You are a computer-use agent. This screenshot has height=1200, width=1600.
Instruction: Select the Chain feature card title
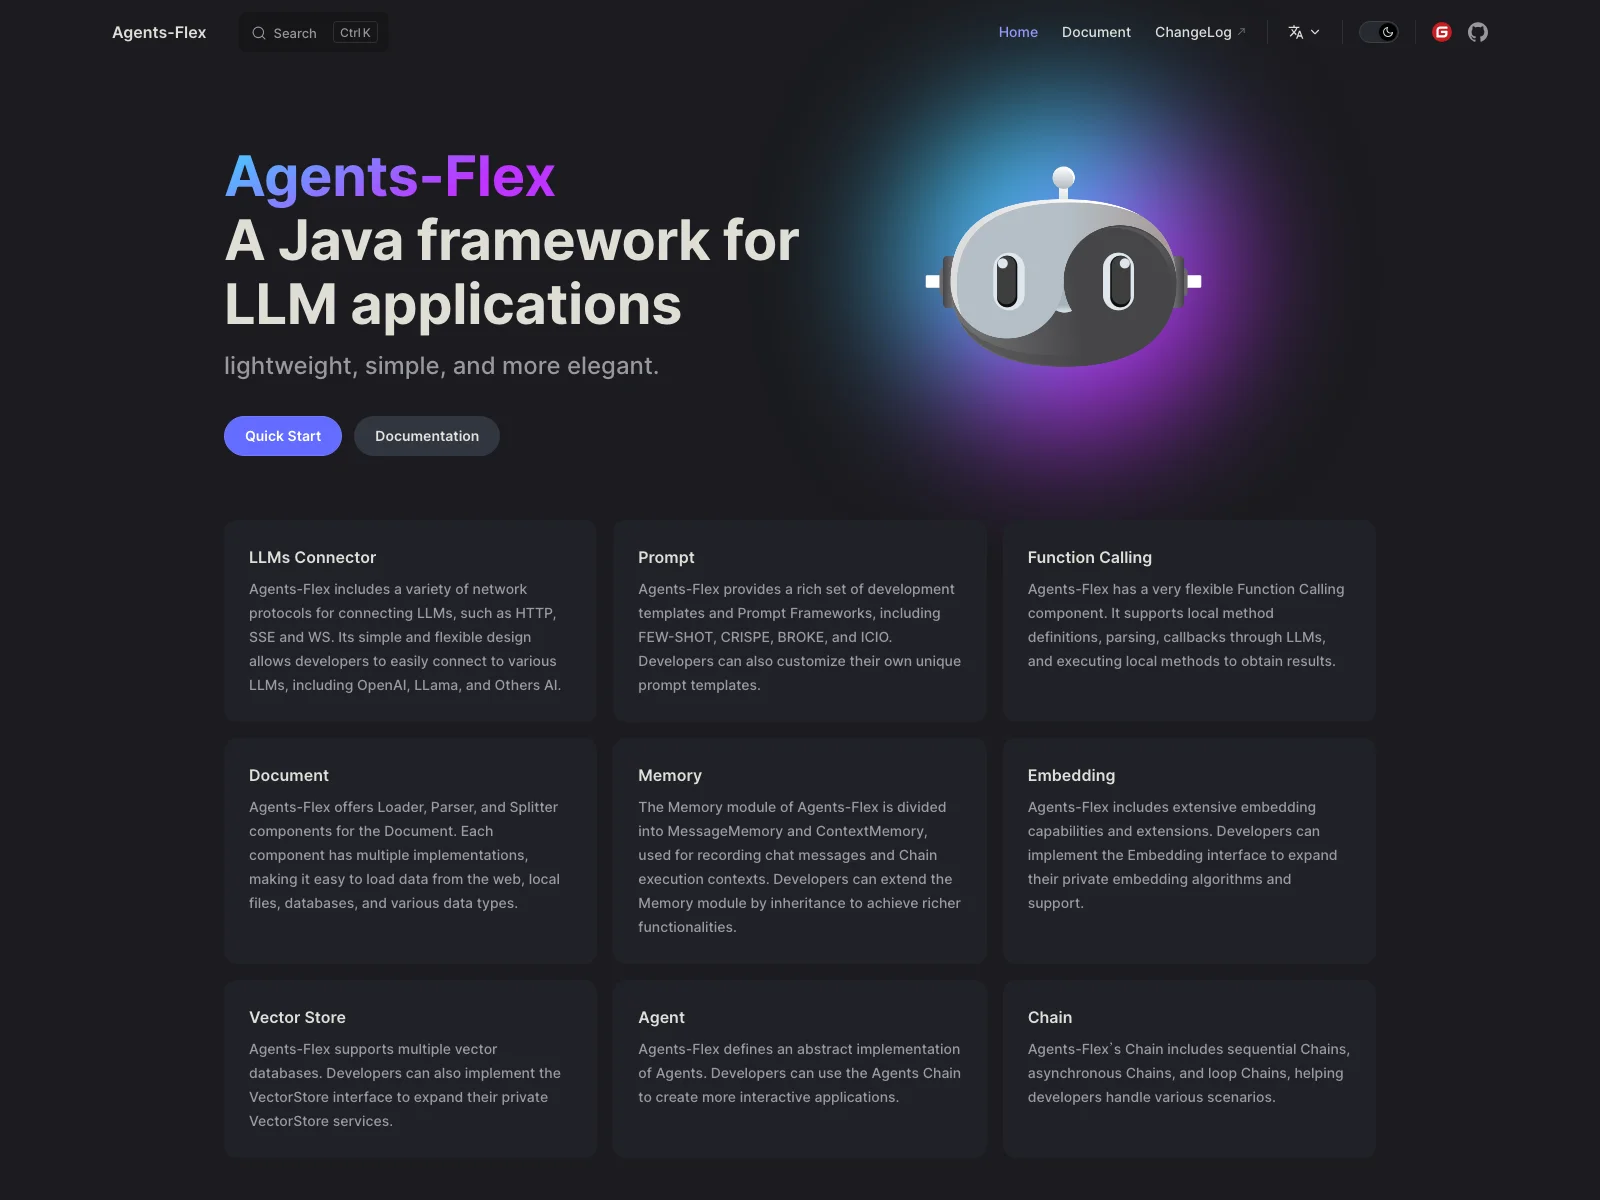pyautogui.click(x=1049, y=1017)
